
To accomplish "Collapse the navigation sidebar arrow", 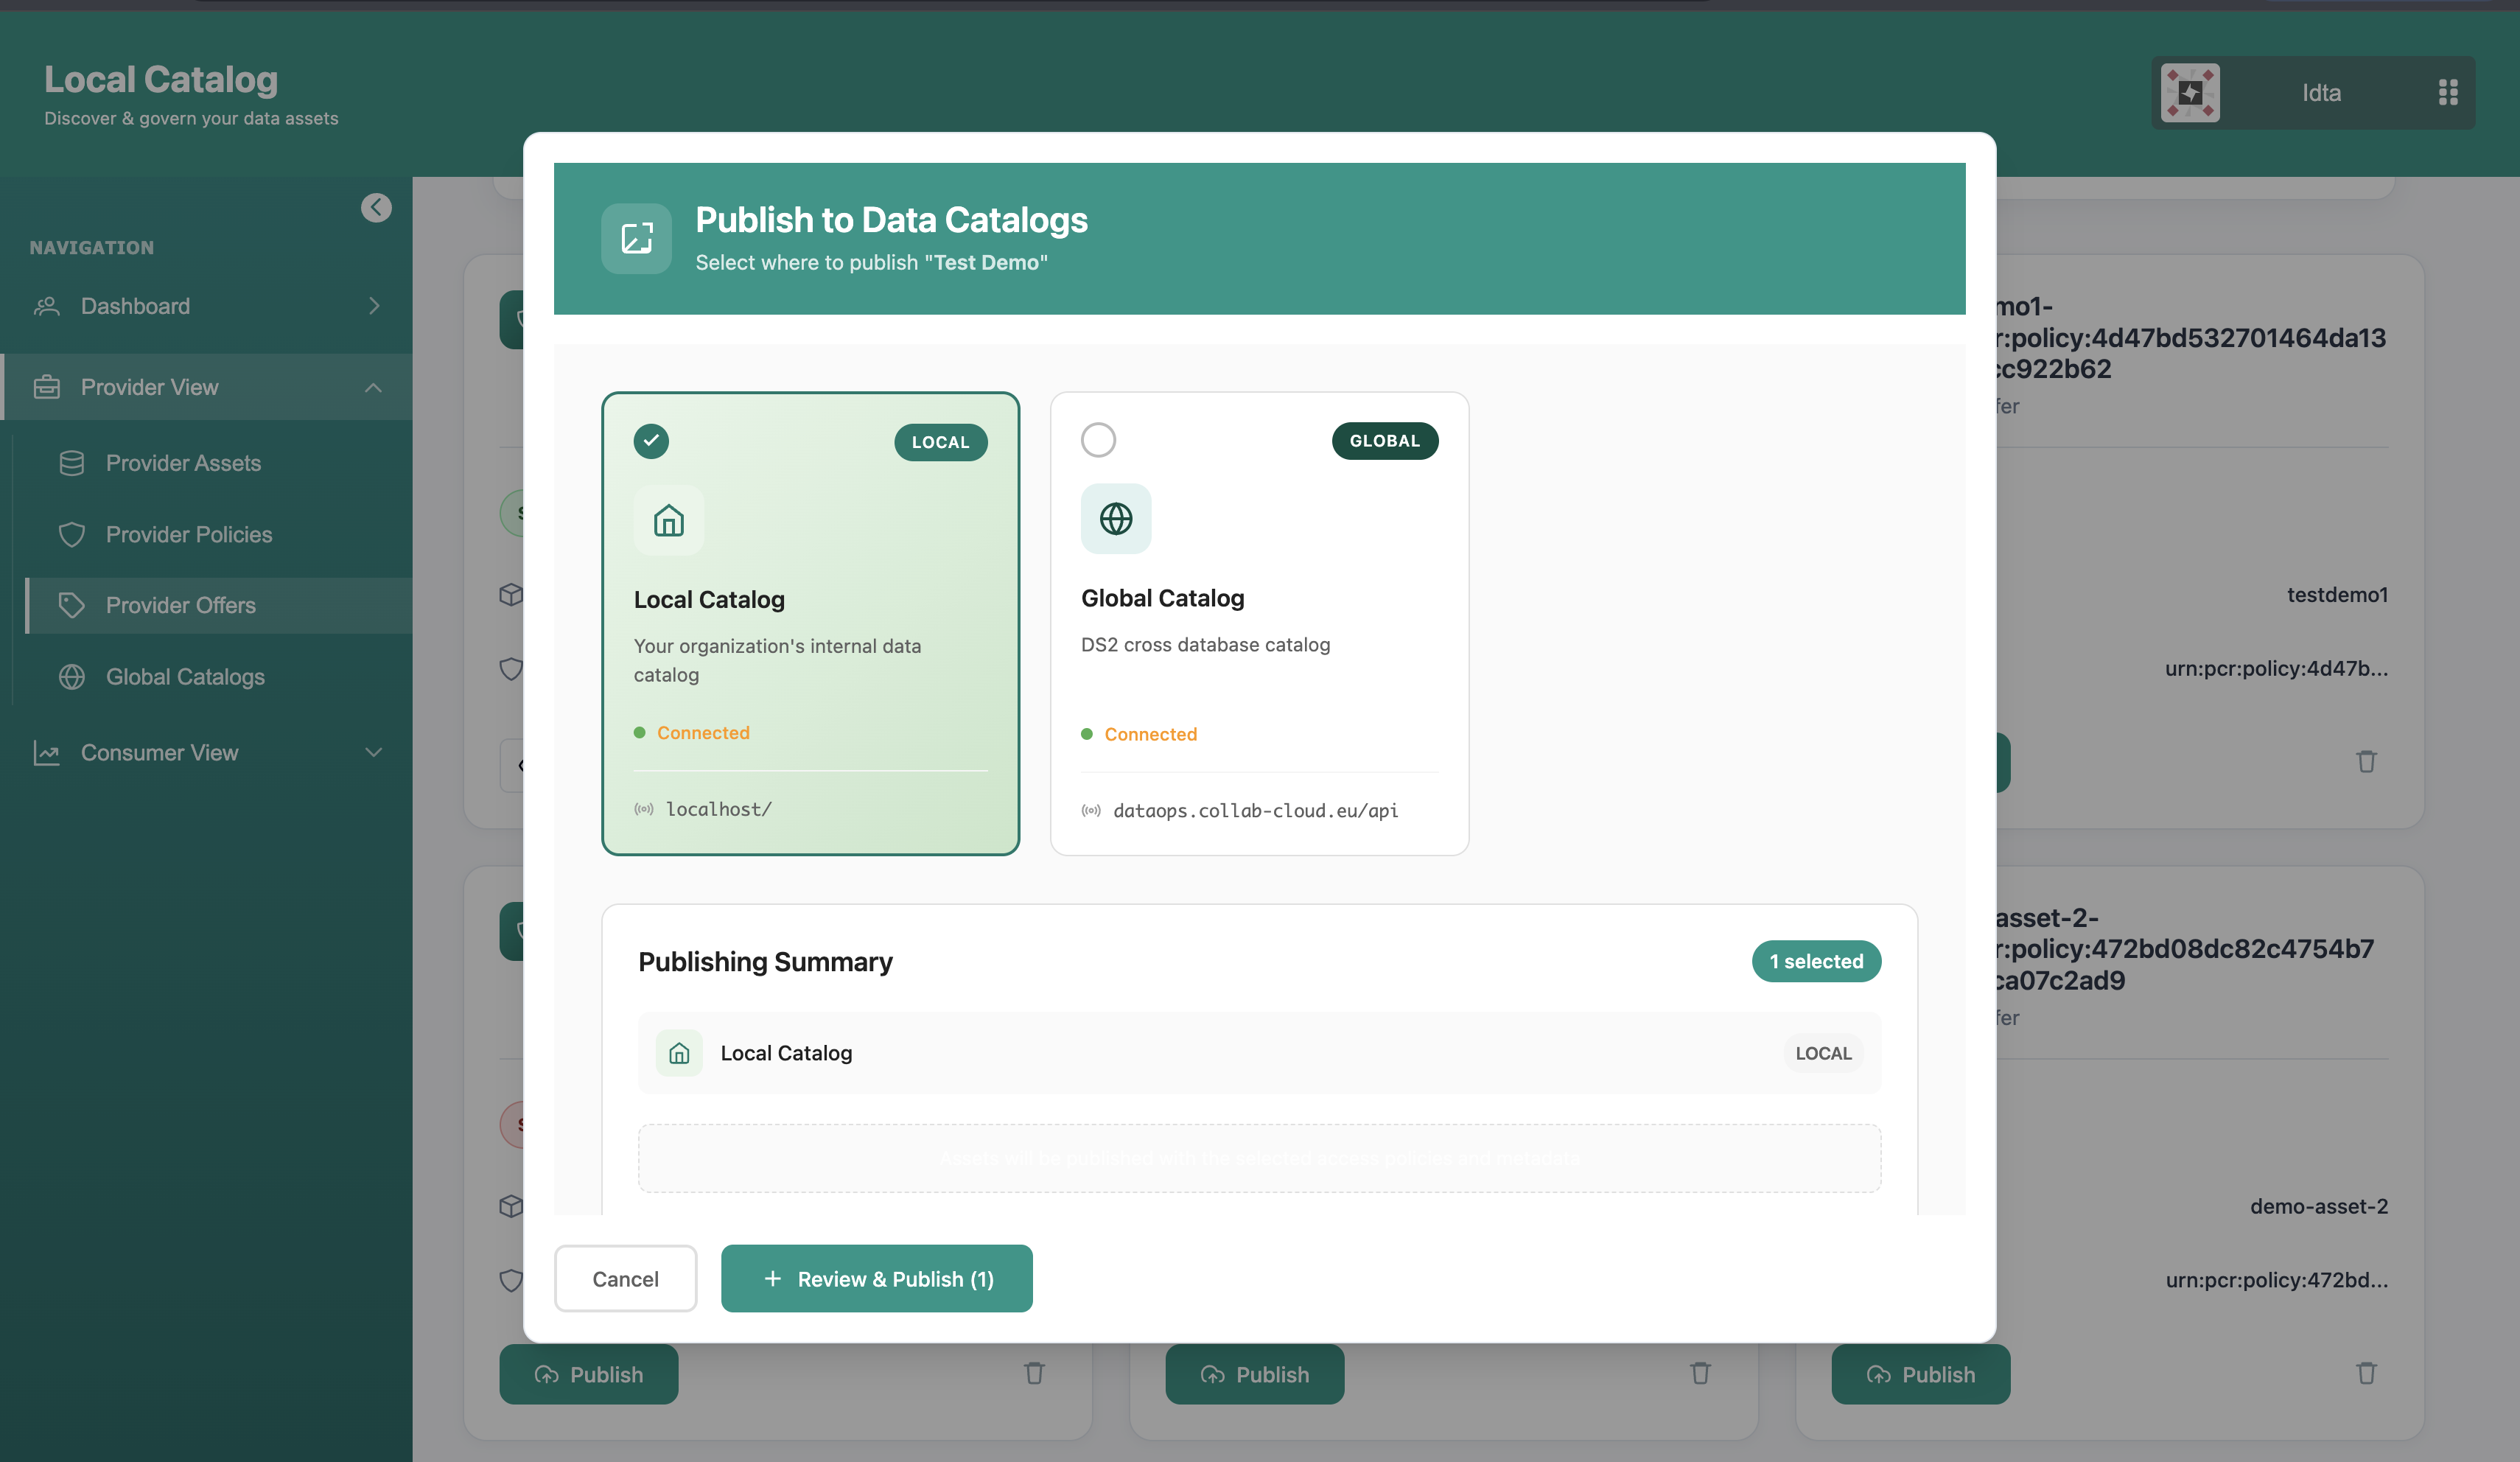I will pyautogui.click(x=376, y=207).
